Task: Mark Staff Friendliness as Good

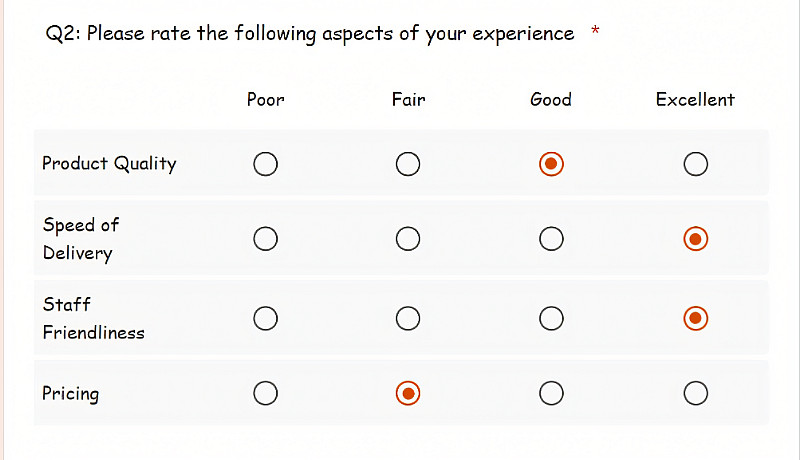Action: (551, 318)
